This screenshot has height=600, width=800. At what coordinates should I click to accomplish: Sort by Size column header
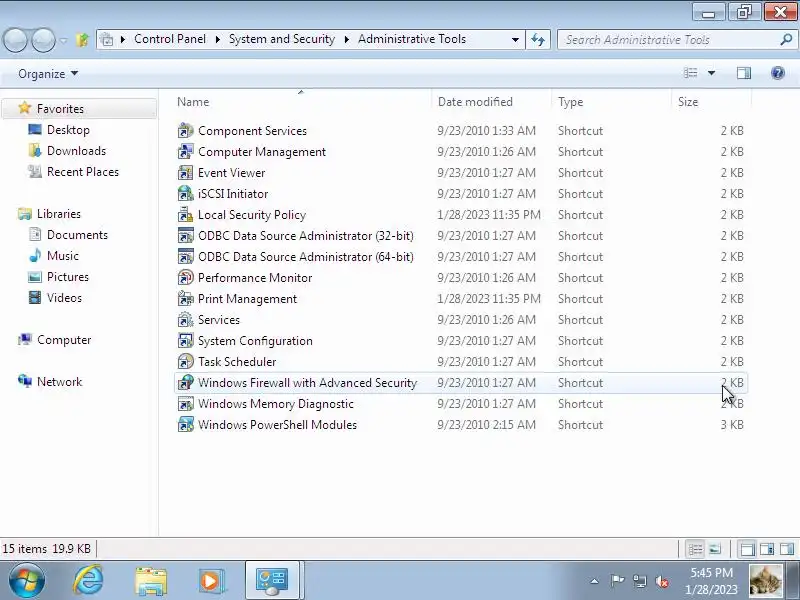pyautogui.click(x=711, y=102)
